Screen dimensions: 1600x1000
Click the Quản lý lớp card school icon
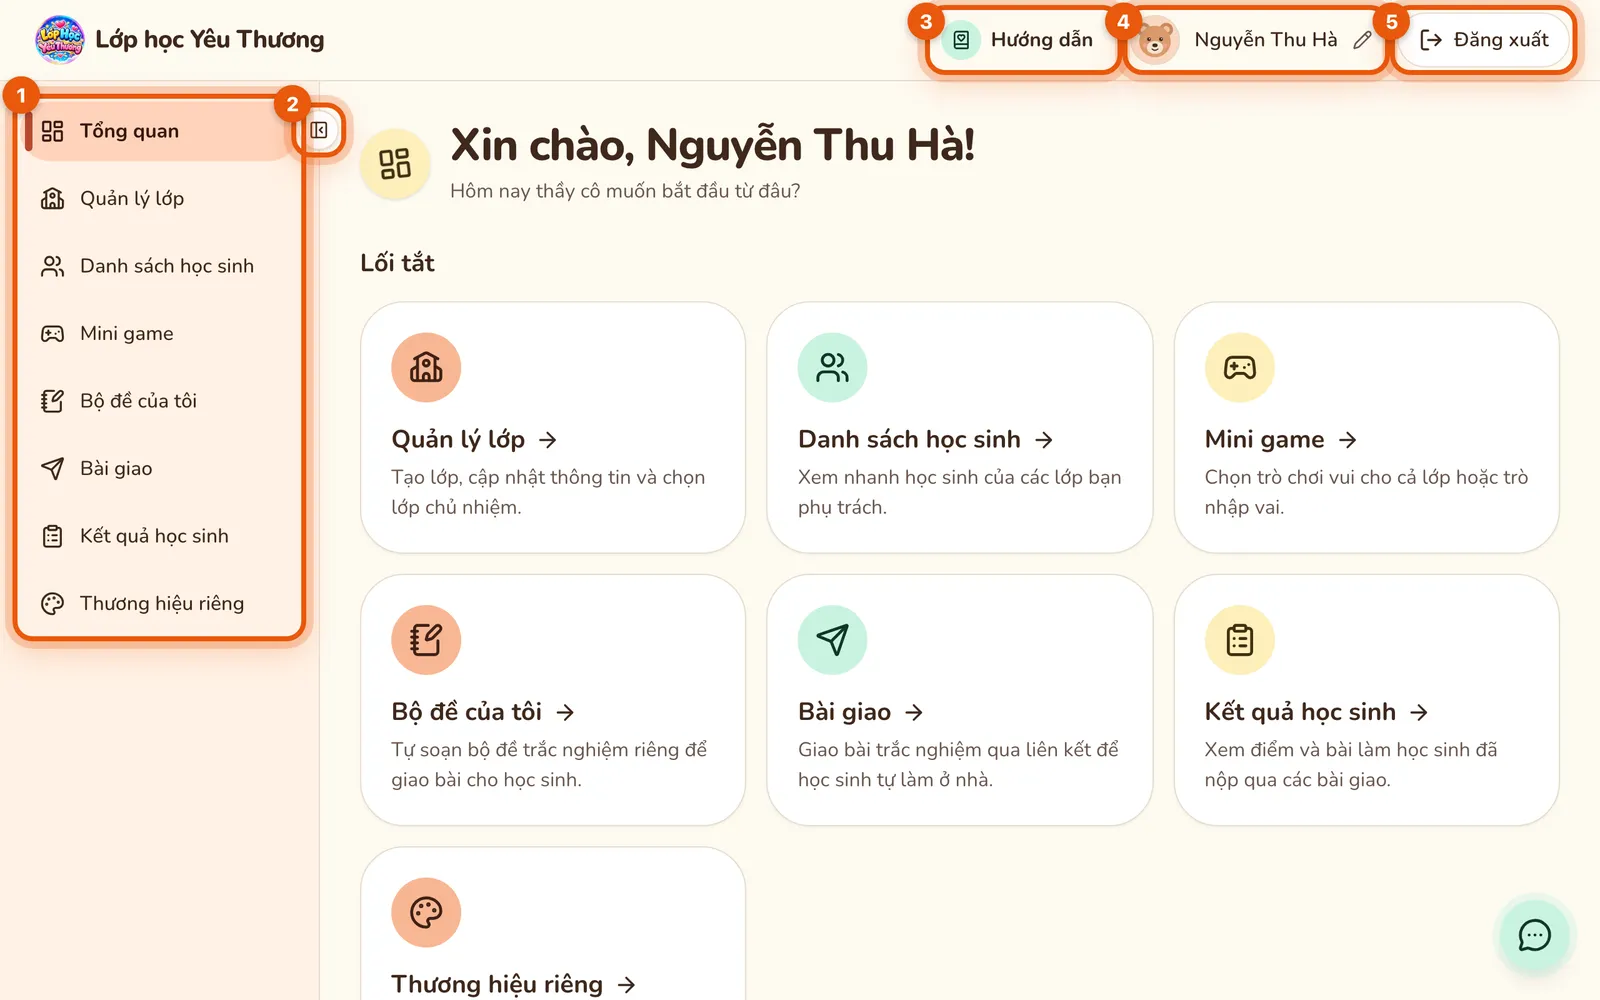pos(426,367)
